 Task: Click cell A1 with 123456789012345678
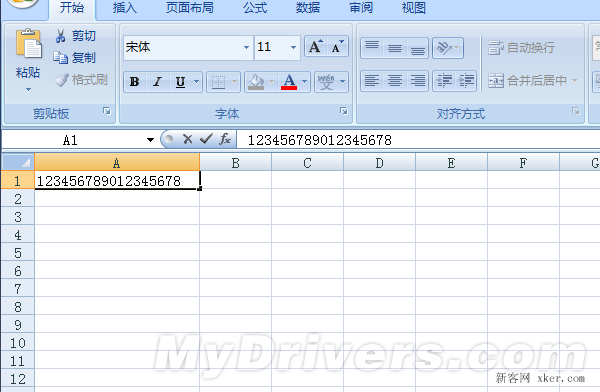coord(117,180)
